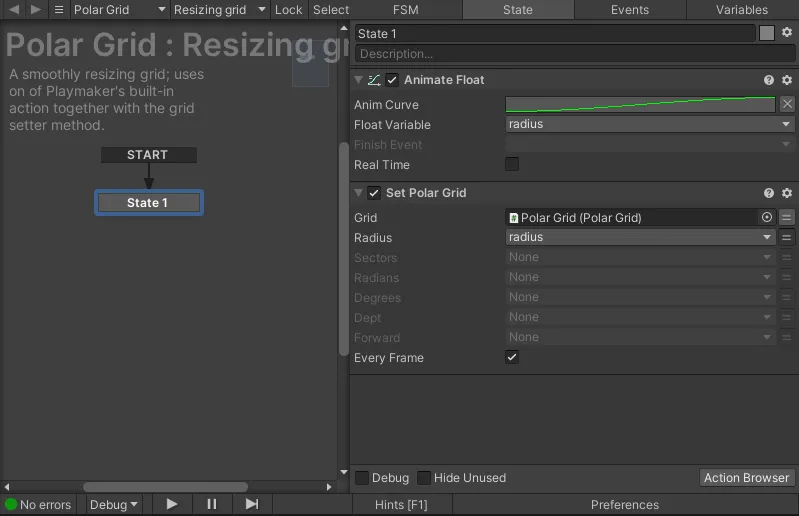Viewport: 799px width, 516px height.
Task: Toggle variable mode for Sectors field
Action: 787,257
